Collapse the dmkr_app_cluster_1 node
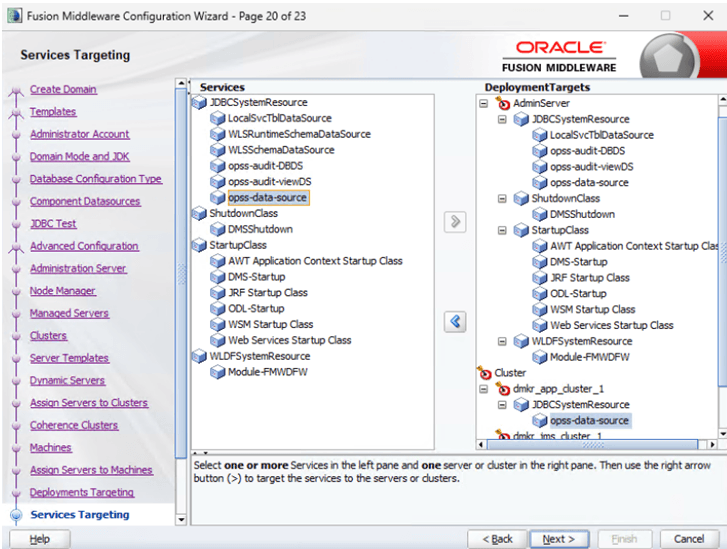Viewport: 727px width, 549px height. [484, 389]
